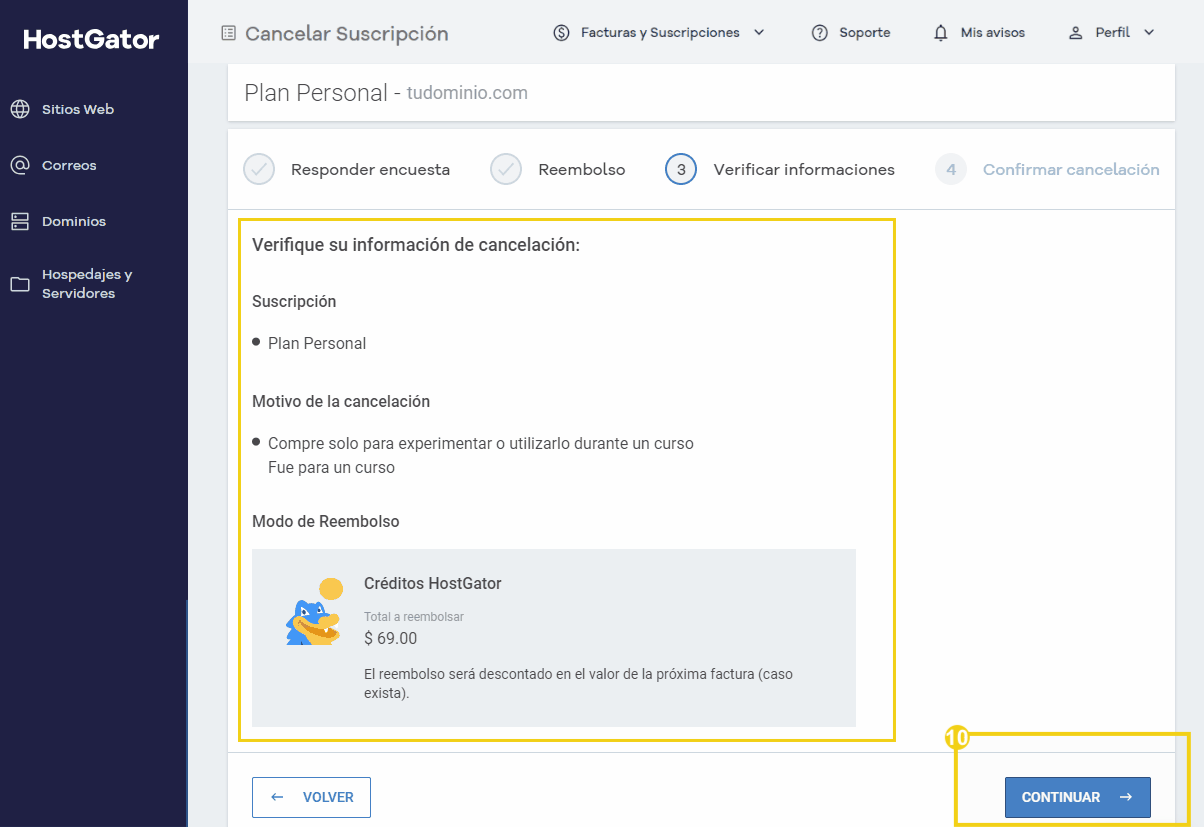Click the left arrow on the Volver button
The image size is (1204, 827).
[278, 797]
